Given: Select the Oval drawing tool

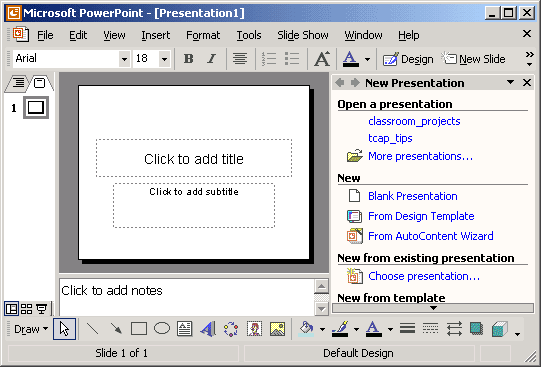Looking at the screenshot, I should coord(162,329).
